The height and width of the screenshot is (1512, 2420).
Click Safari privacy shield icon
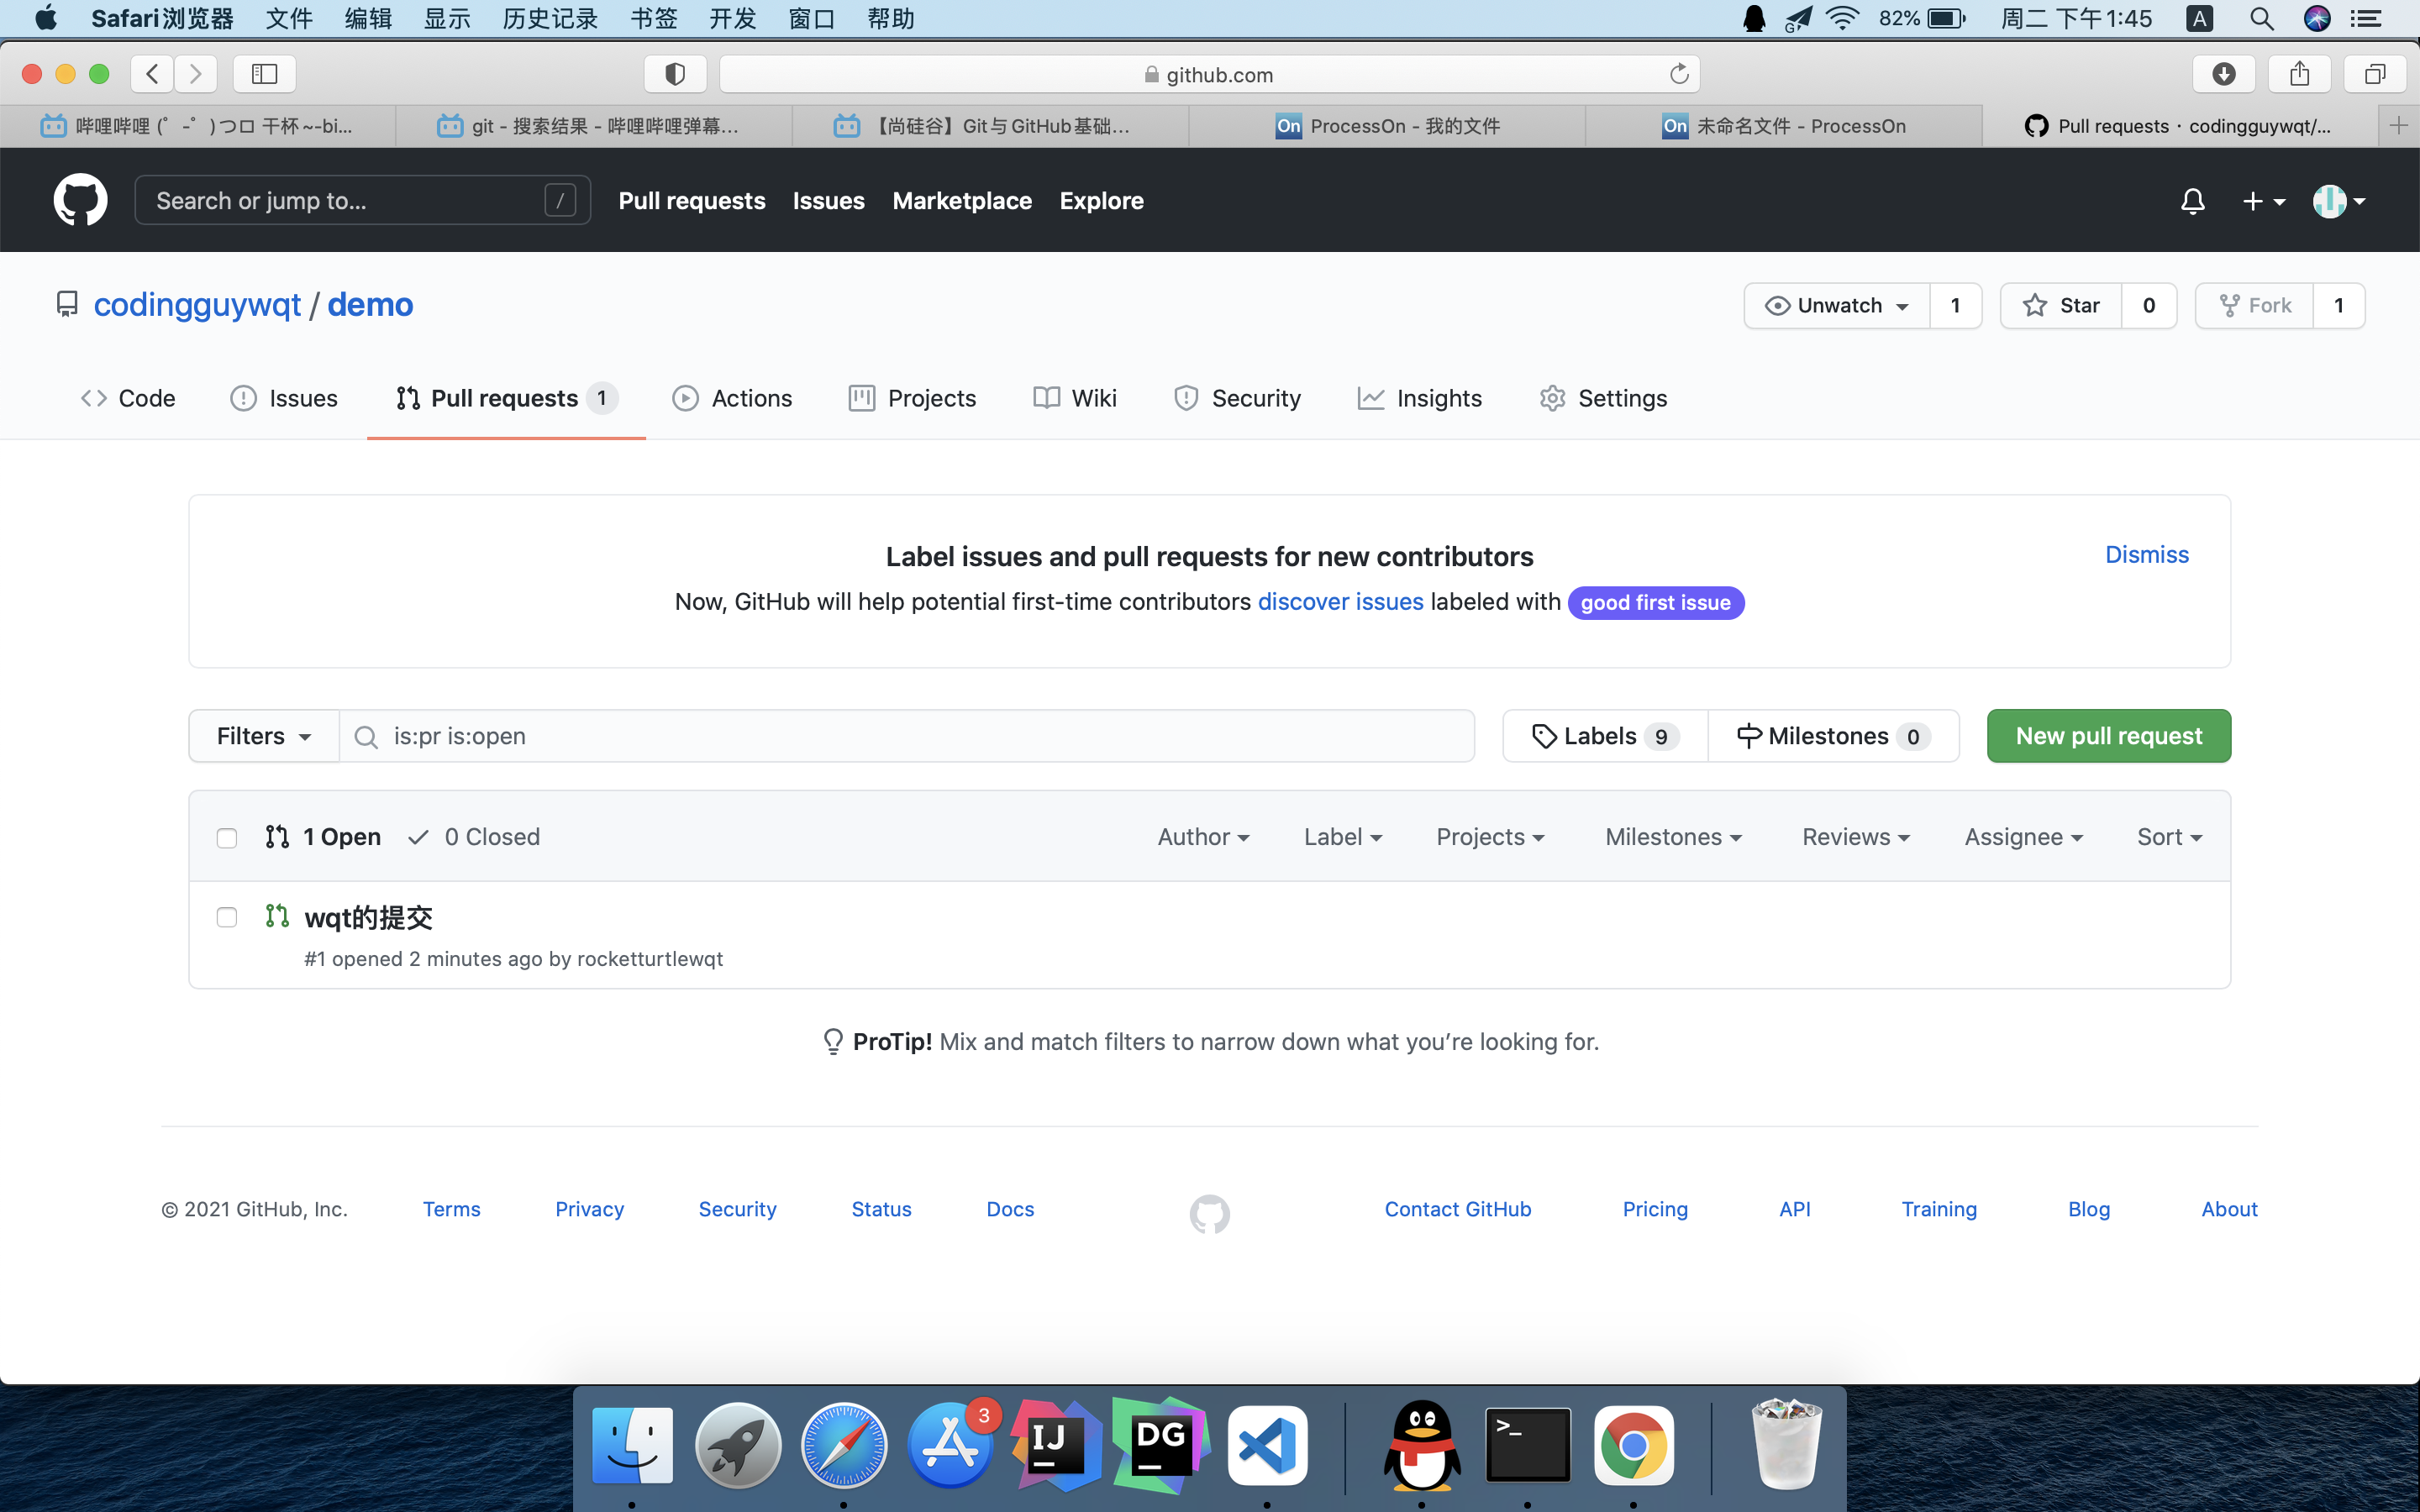coord(675,74)
